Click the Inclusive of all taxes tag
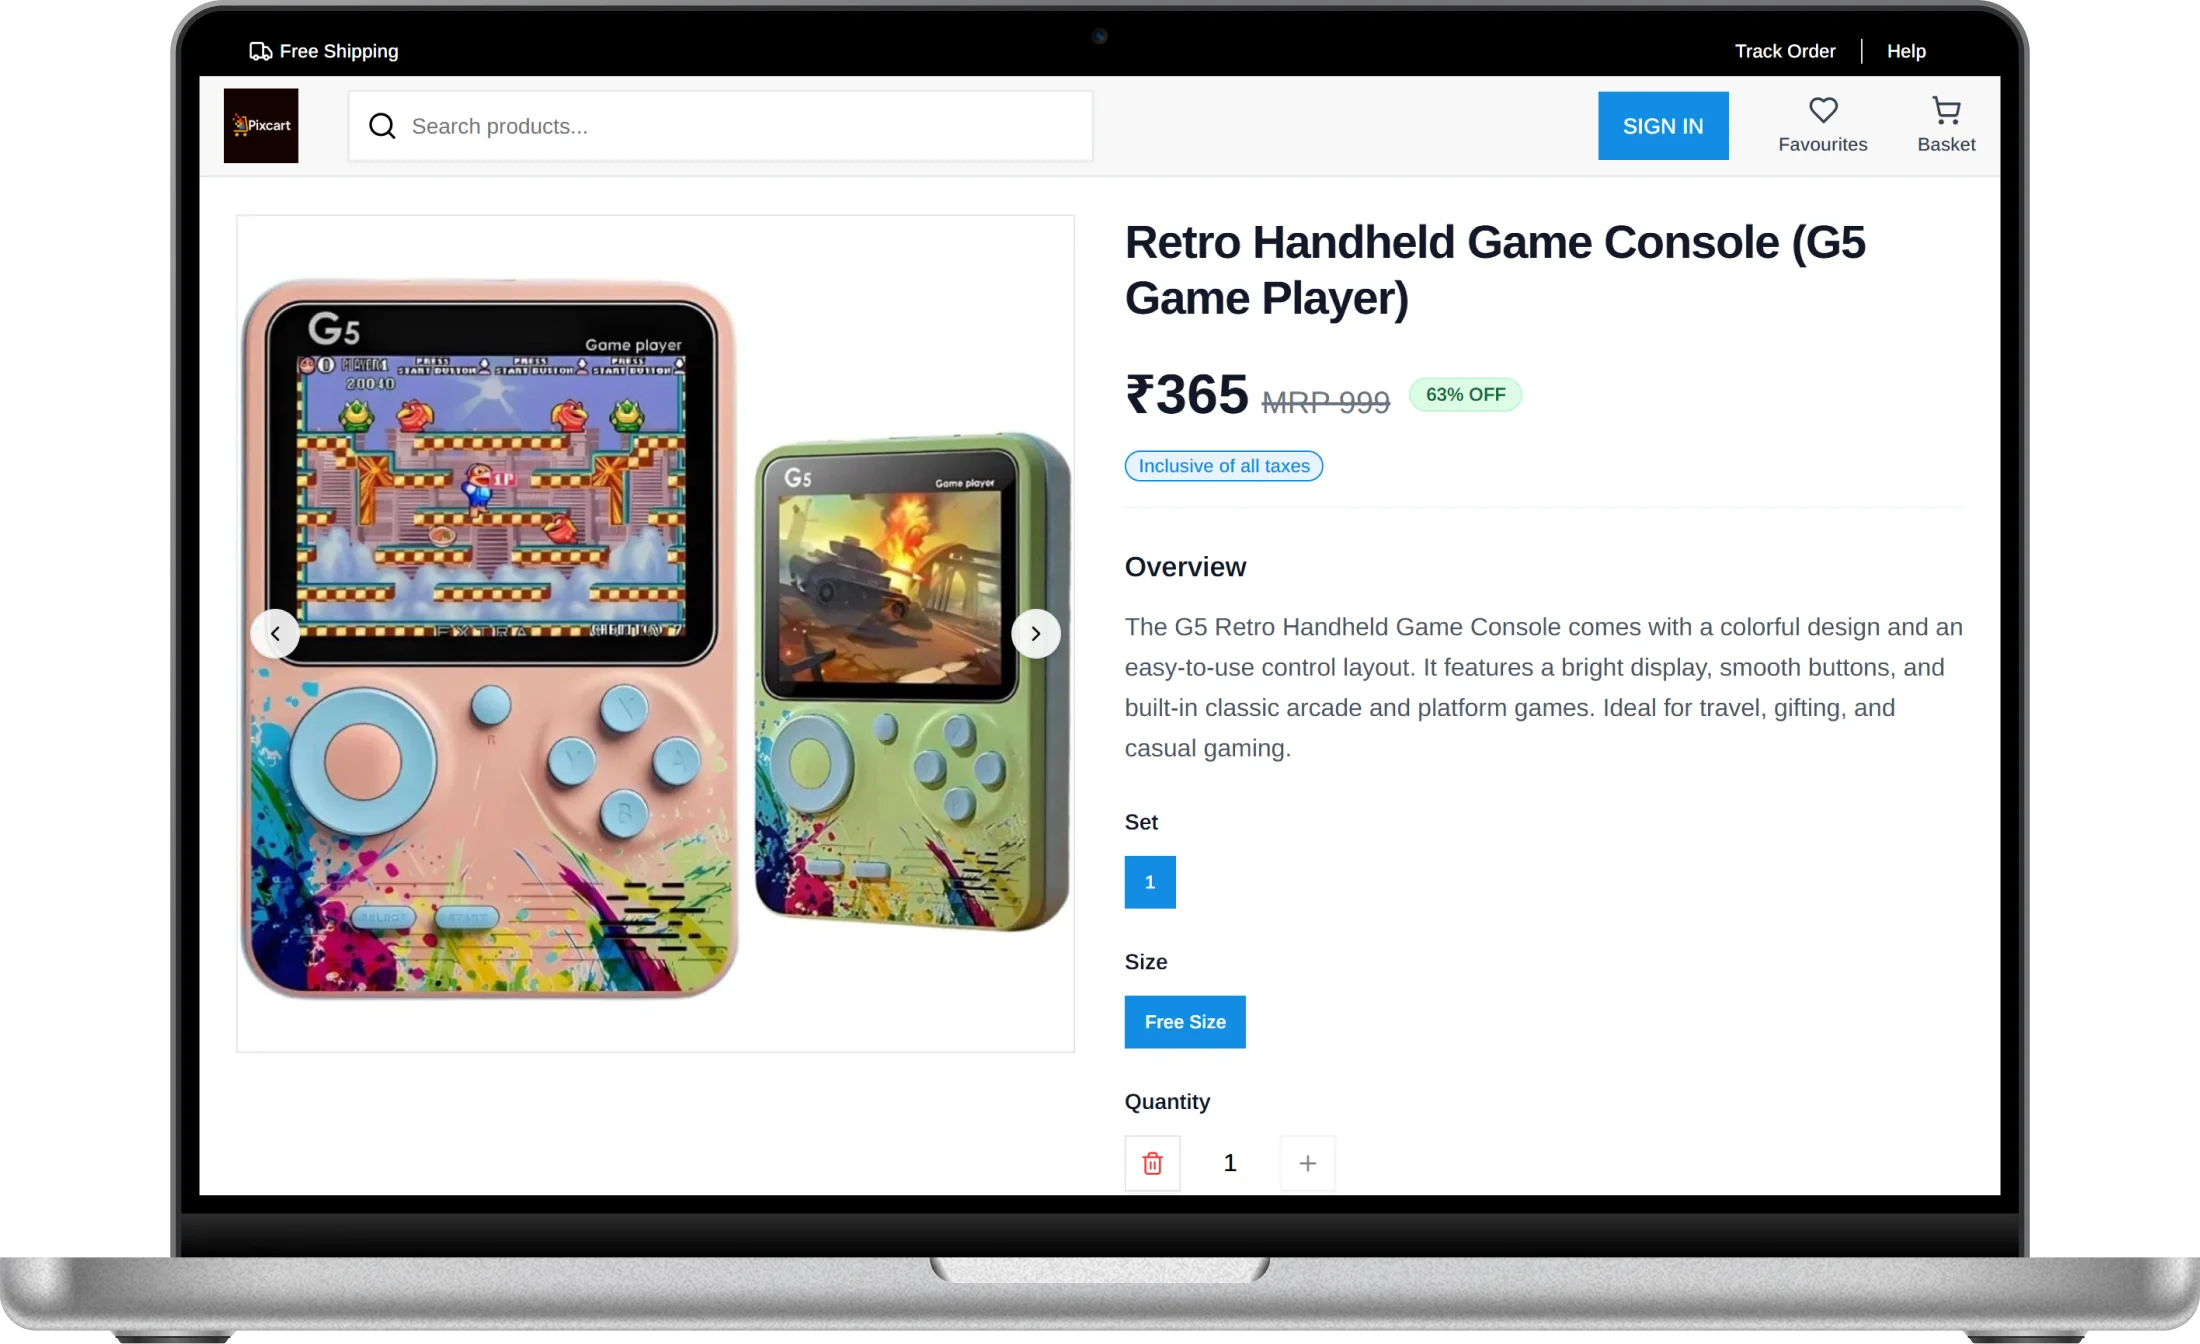Screen dimensions: 2200x1344 [x=1224, y=466]
